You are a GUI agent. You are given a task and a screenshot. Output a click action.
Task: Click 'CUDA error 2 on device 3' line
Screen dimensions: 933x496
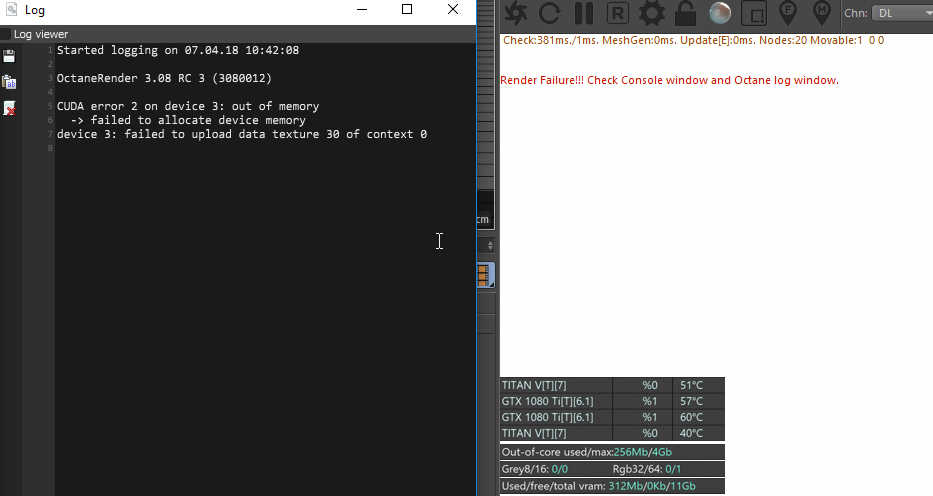pos(188,106)
